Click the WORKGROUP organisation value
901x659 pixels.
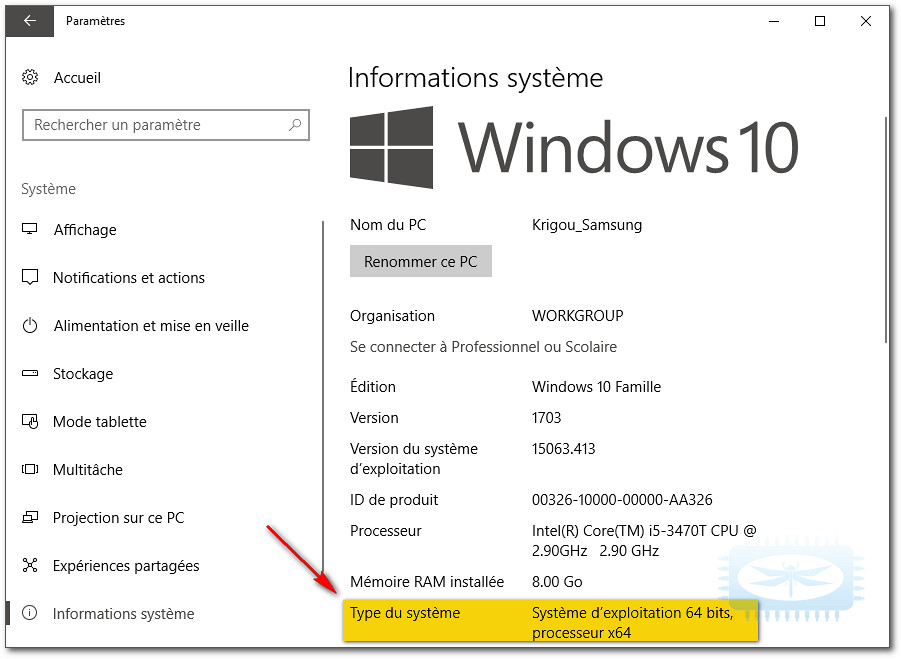(x=577, y=315)
